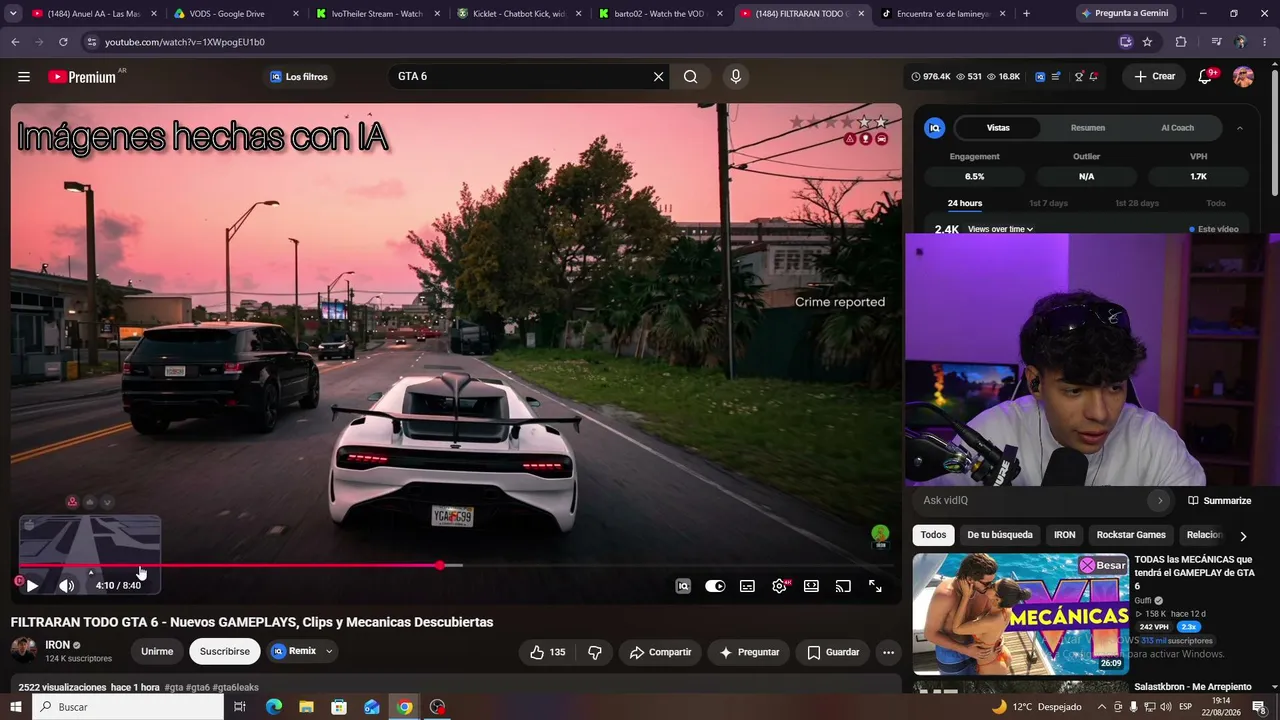This screenshot has width=1280, height=720.
Task: Go to YouTube Premium home logo
Action: (x=82, y=77)
